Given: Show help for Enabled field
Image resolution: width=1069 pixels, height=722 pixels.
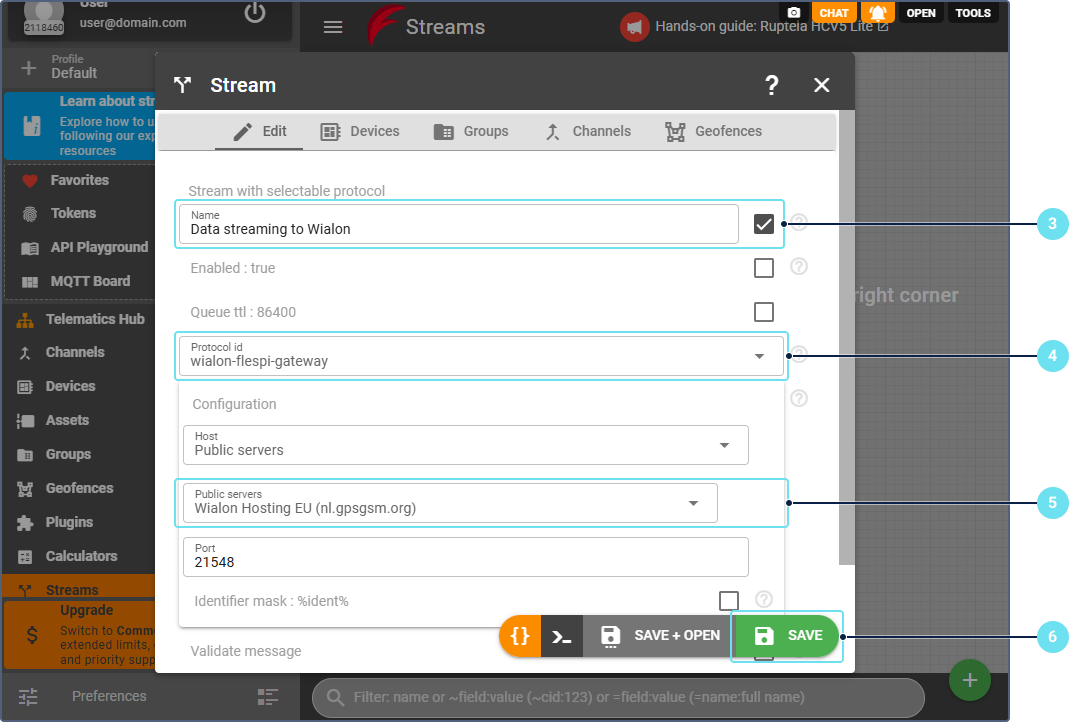Looking at the screenshot, I should point(799,267).
